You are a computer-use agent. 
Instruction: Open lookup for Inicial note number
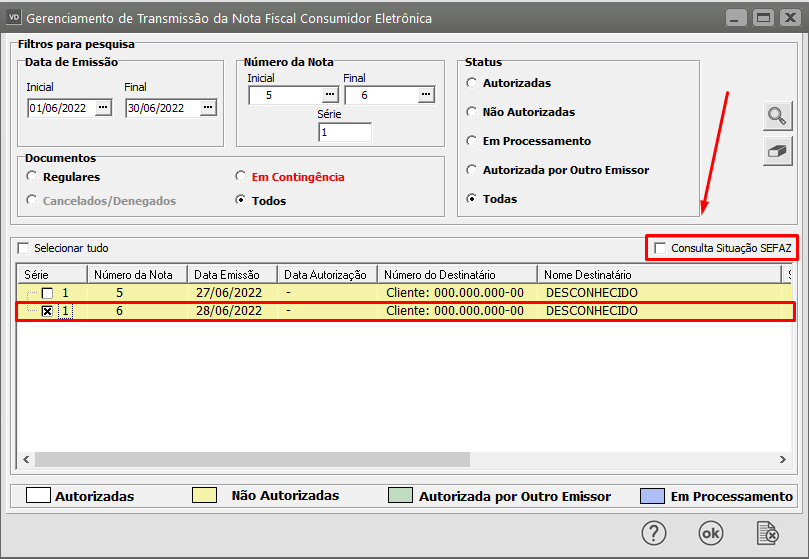tap(333, 95)
